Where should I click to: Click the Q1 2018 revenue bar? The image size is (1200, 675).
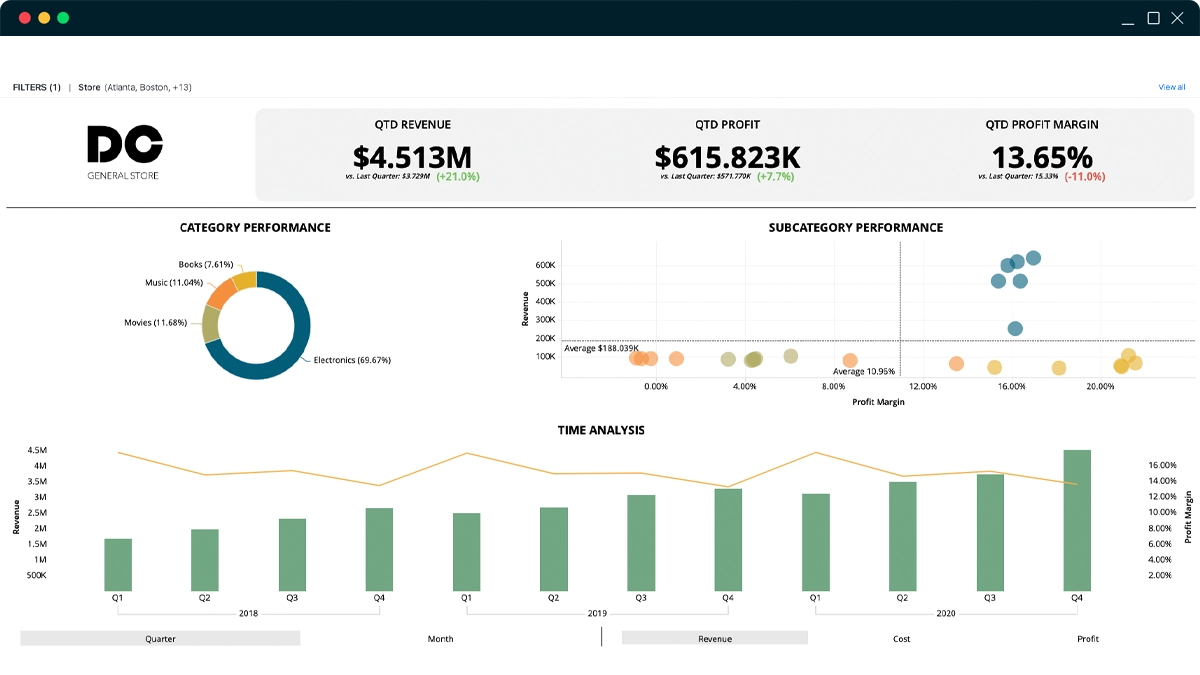[118, 565]
